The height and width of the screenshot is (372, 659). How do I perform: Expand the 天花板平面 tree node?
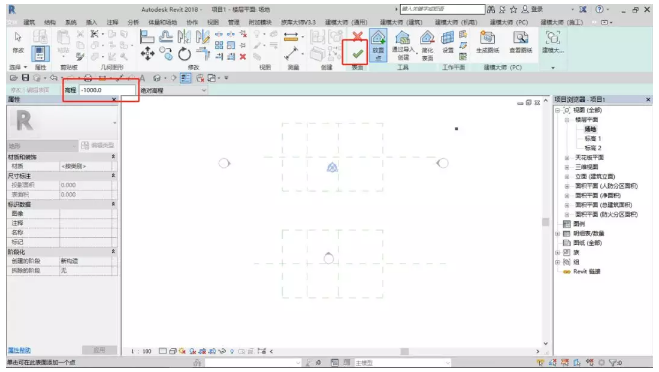click(x=567, y=158)
